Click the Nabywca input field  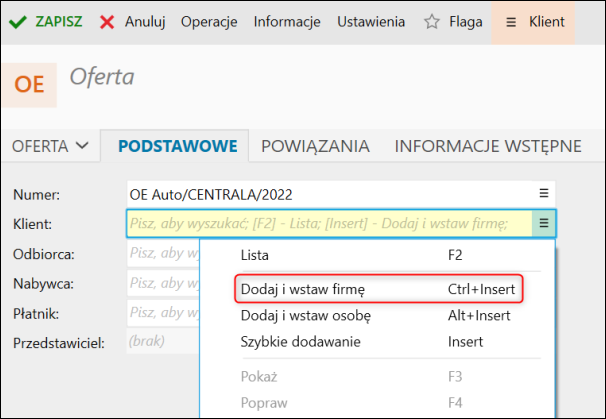click(163, 283)
